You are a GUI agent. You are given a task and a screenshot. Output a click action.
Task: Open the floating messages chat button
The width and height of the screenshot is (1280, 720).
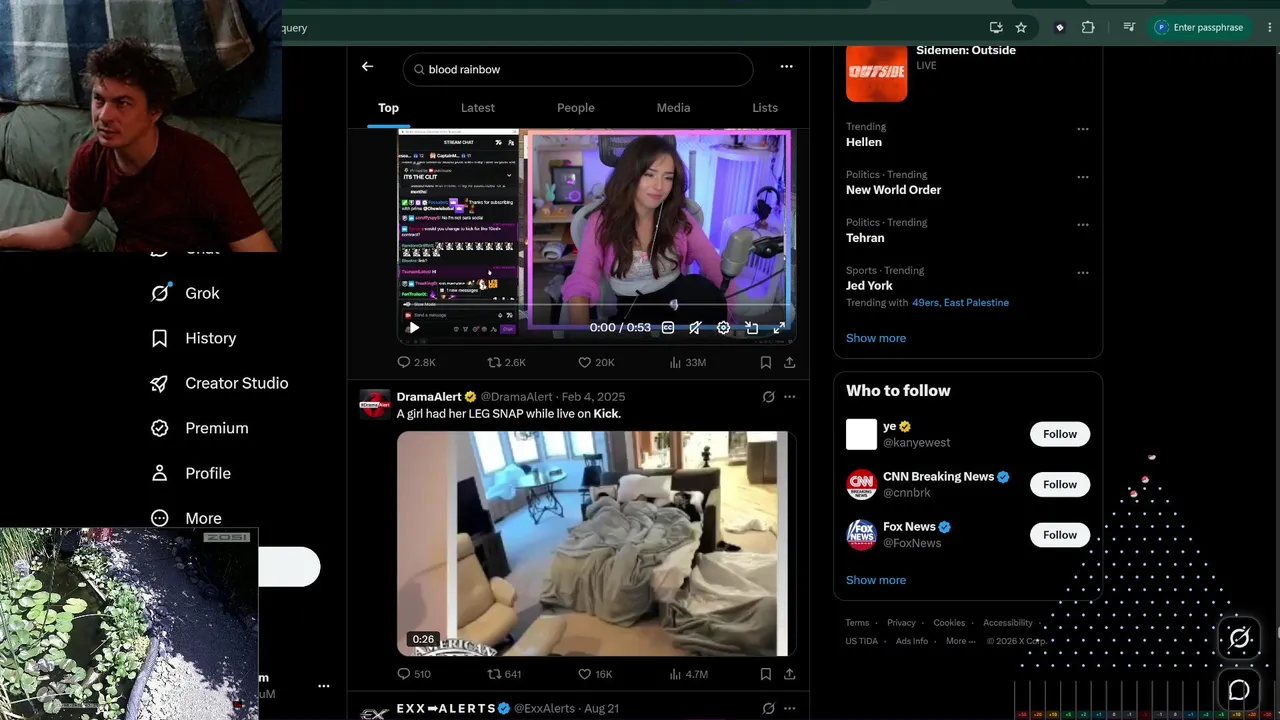coord(1239,689)
